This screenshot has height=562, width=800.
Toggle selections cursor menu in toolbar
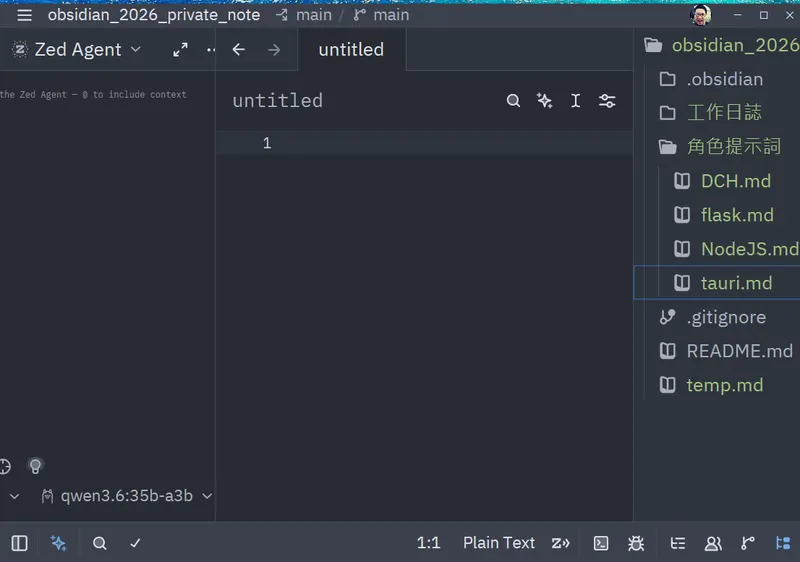tap(576, 100)
